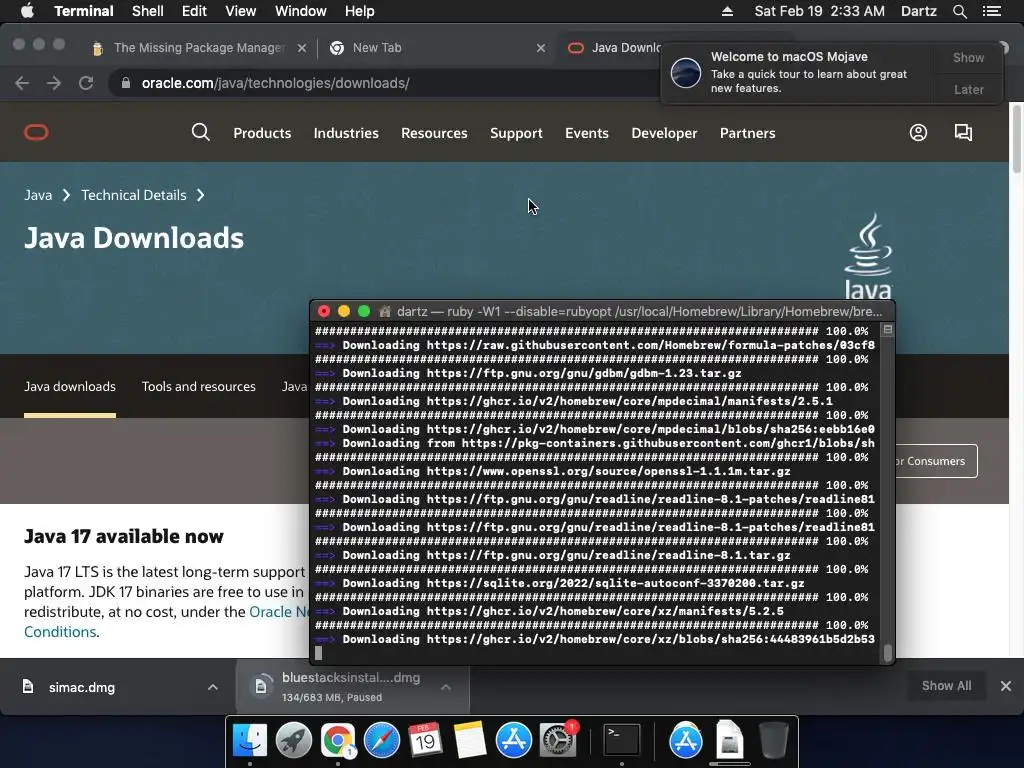1024x768 pixels.
Task: Close the New Tab tab
Action: point(541,48)
